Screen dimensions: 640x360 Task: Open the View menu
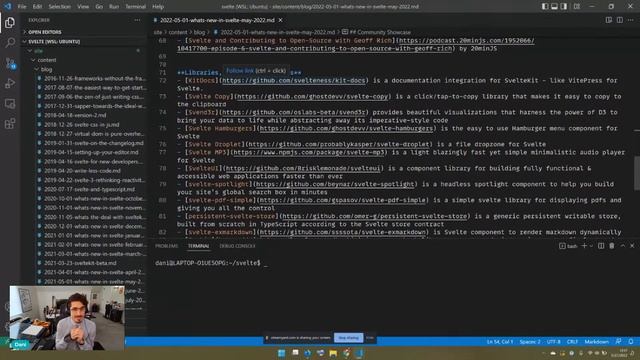83,7
